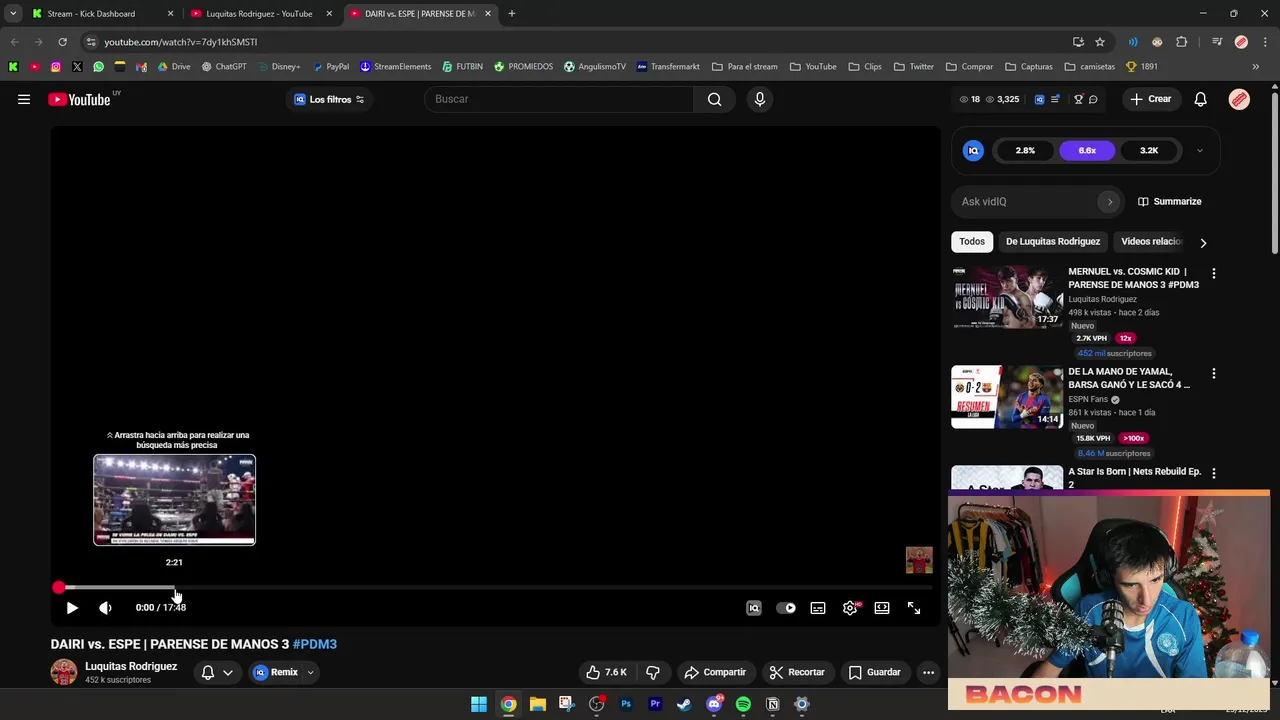The width and height of the screenshot is (1280, 720).
Task: Open more actions under the video
Action: tap(928, 672)
